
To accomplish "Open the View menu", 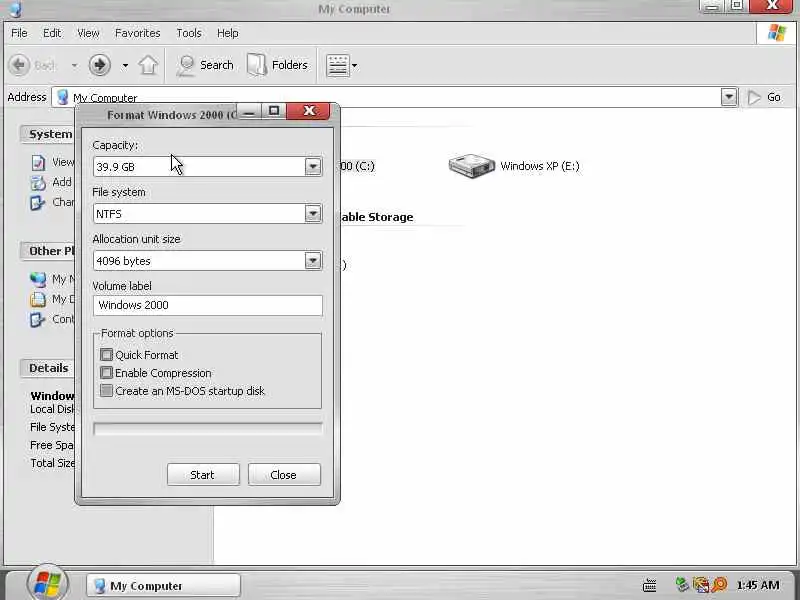I will coord(88,33).
